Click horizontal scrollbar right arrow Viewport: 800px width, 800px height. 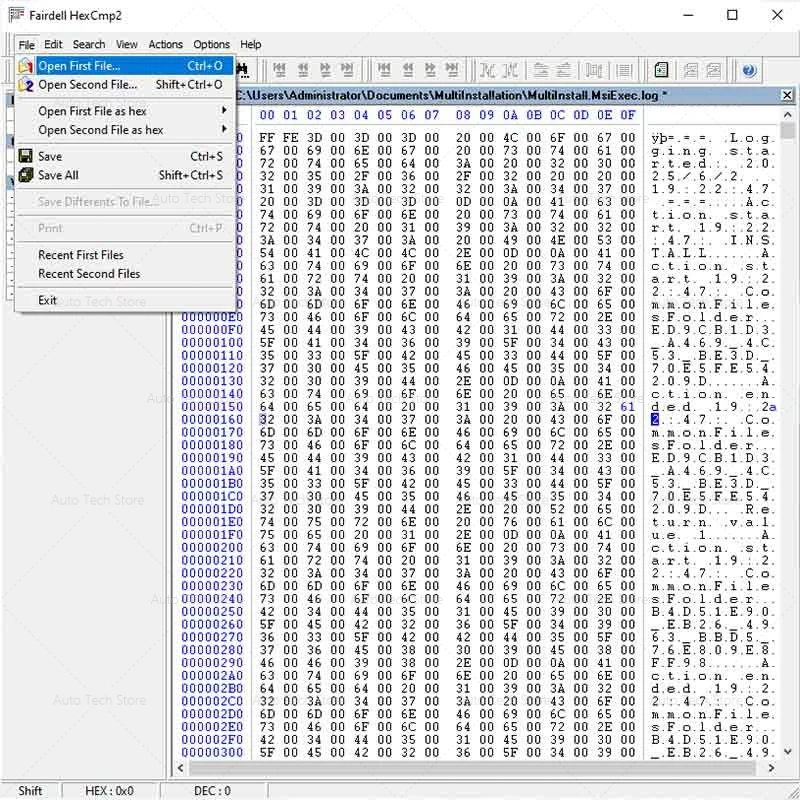771,767
